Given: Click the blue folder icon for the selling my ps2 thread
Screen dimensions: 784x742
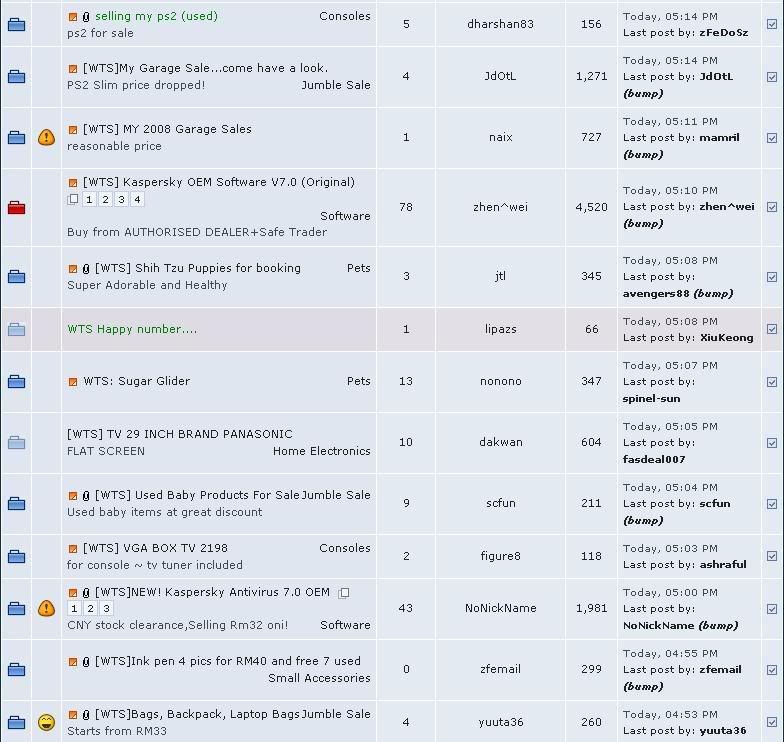Looking at the screenshot, I should [16, 24].
